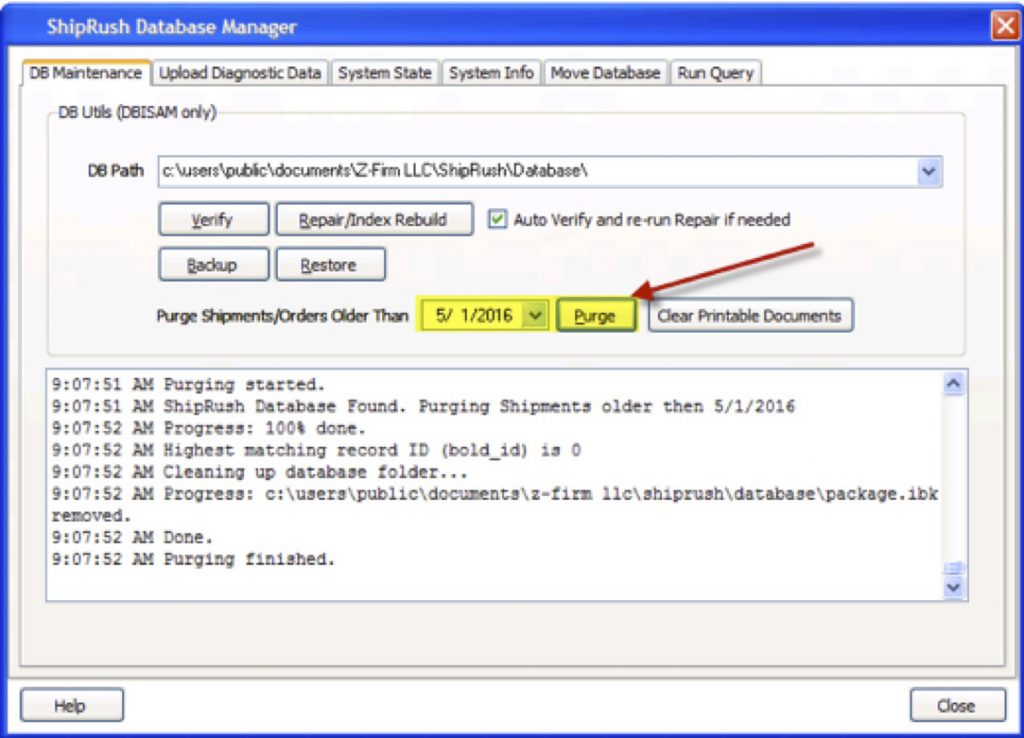Click the Backup button
Screen dimensions: 1024x738
click(x=213, y=265)
